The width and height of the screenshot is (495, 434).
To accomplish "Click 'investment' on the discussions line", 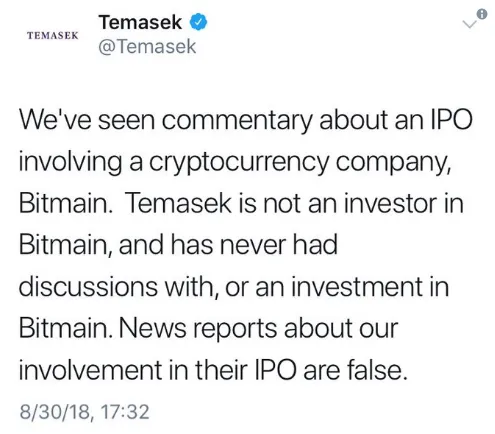I will [x=357, y=287].
